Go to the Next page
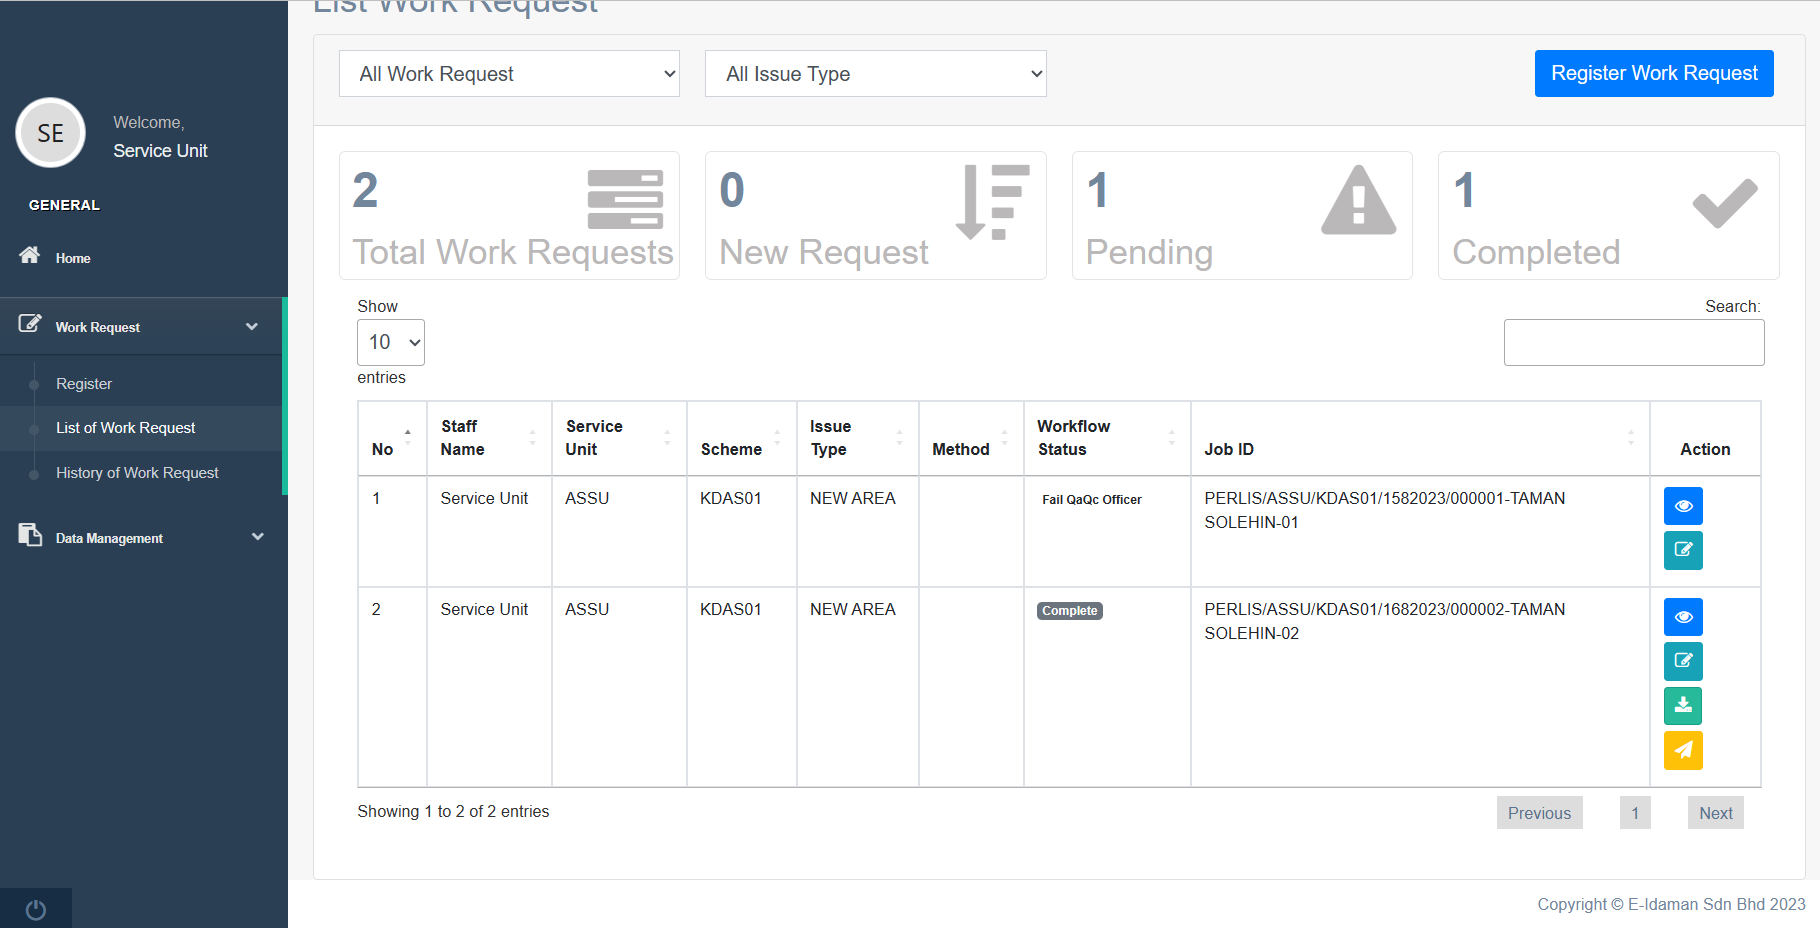 (x=1715, y=813)
